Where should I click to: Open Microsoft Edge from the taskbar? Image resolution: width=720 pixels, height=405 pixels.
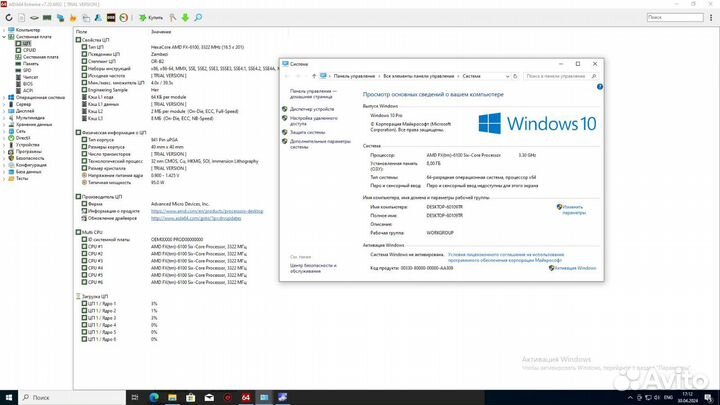(x=154, y=397)
